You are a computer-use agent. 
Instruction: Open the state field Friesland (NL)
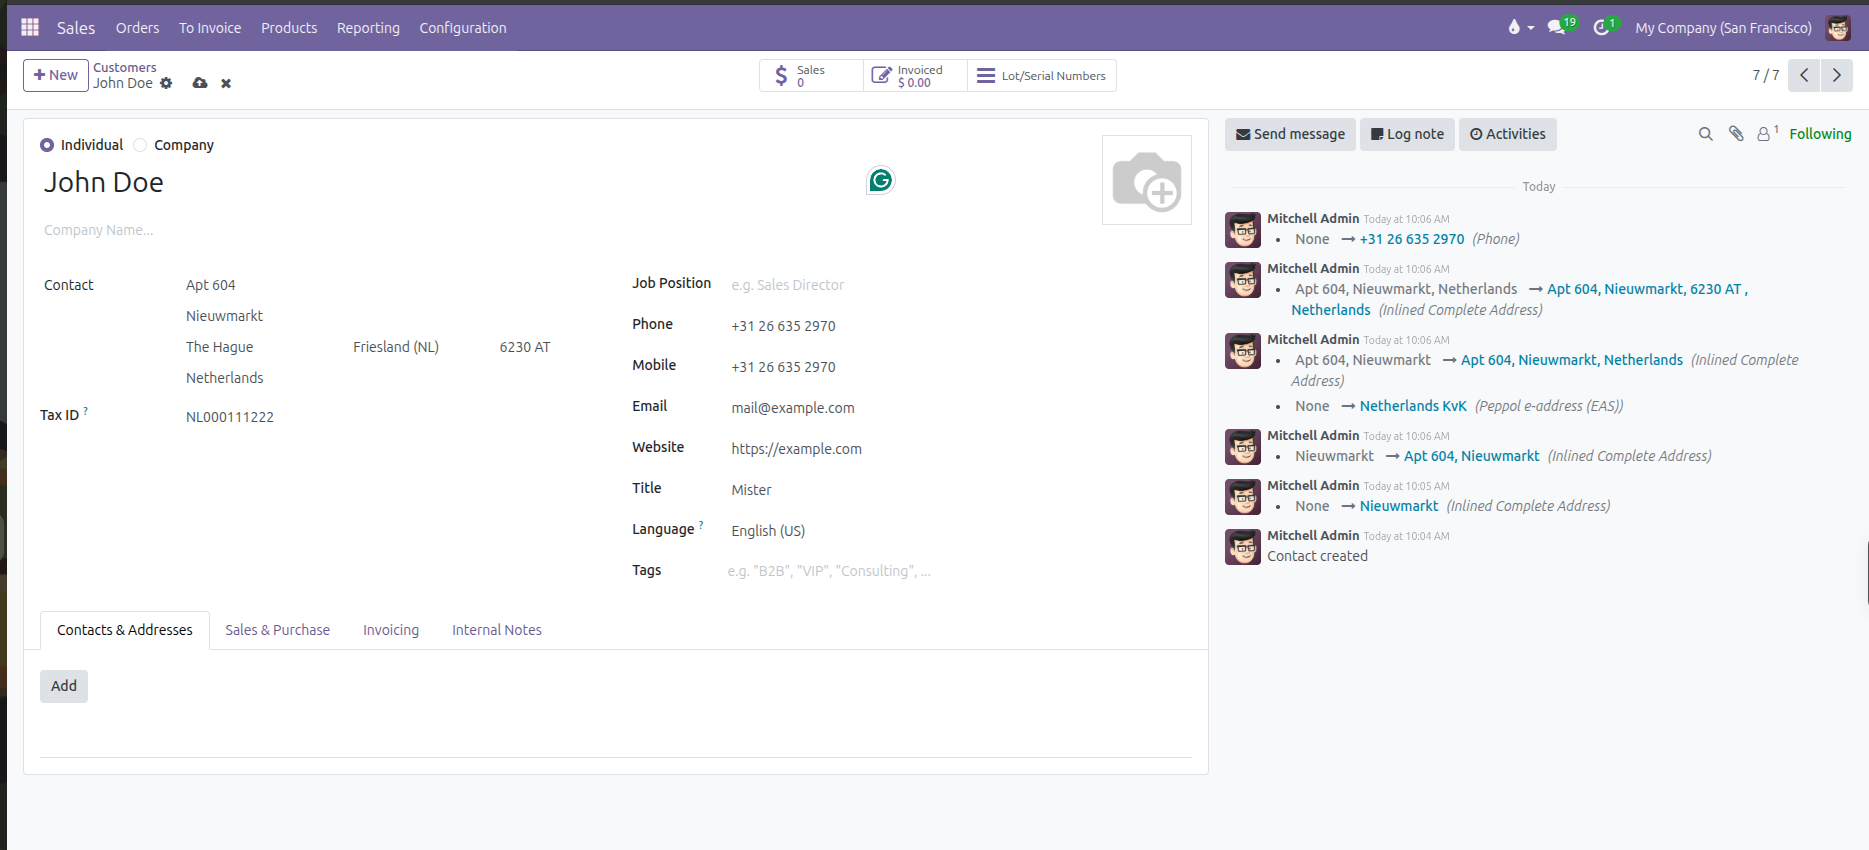420,347
